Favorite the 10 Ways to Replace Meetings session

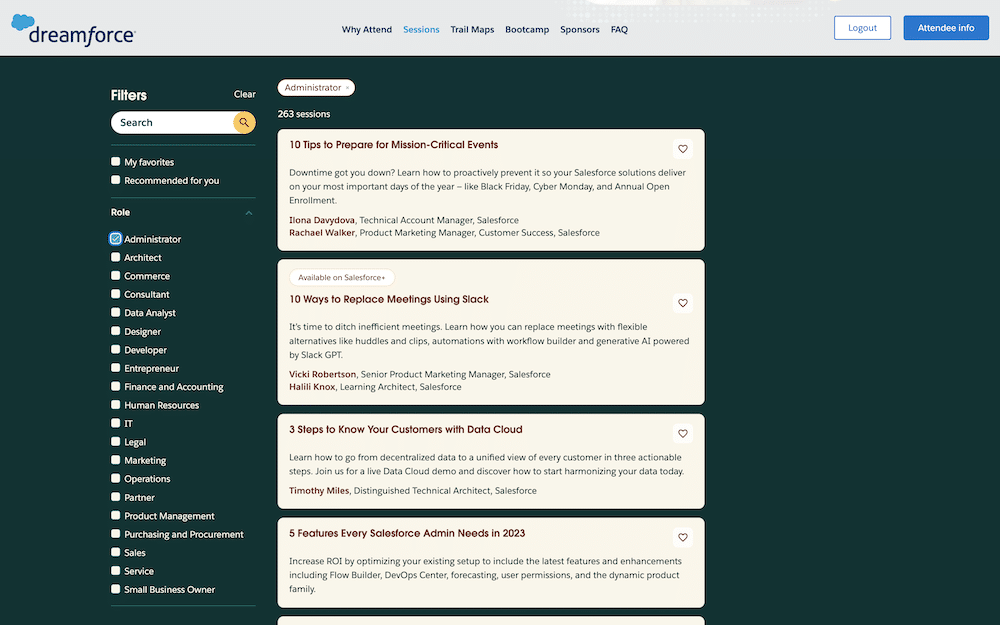click(x=682, y=303)
